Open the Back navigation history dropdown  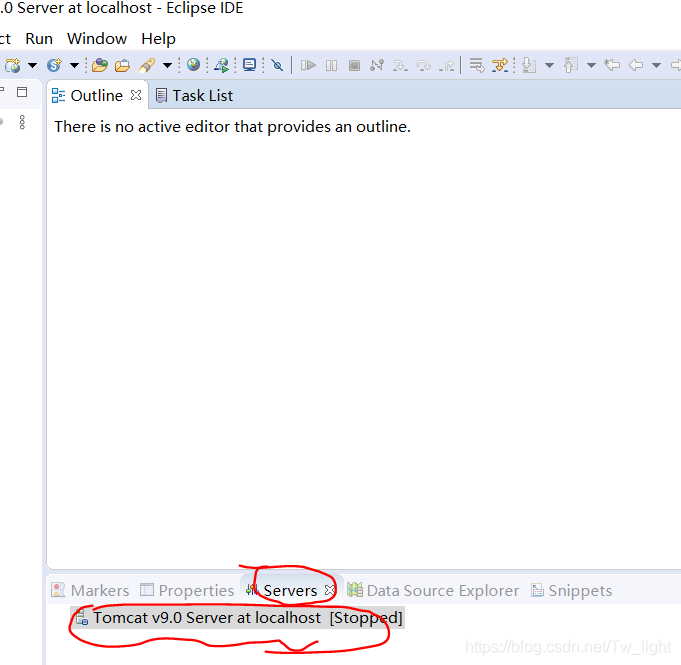tap(656, 66)
